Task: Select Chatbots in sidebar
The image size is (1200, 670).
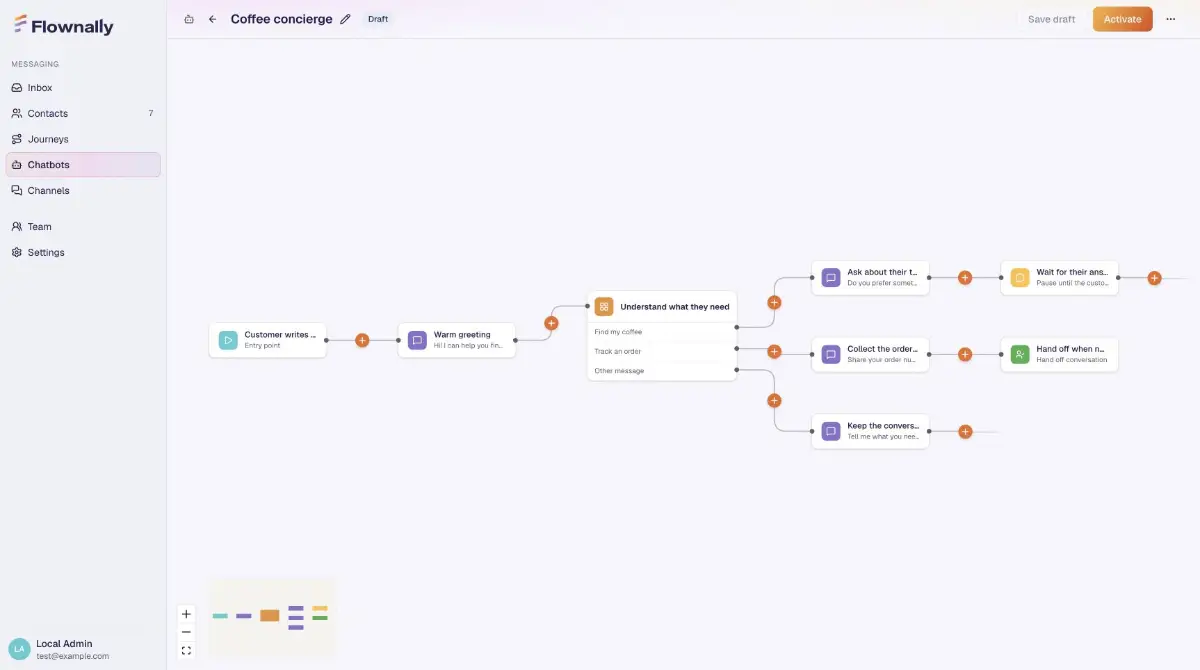Action: pos(83,165)
